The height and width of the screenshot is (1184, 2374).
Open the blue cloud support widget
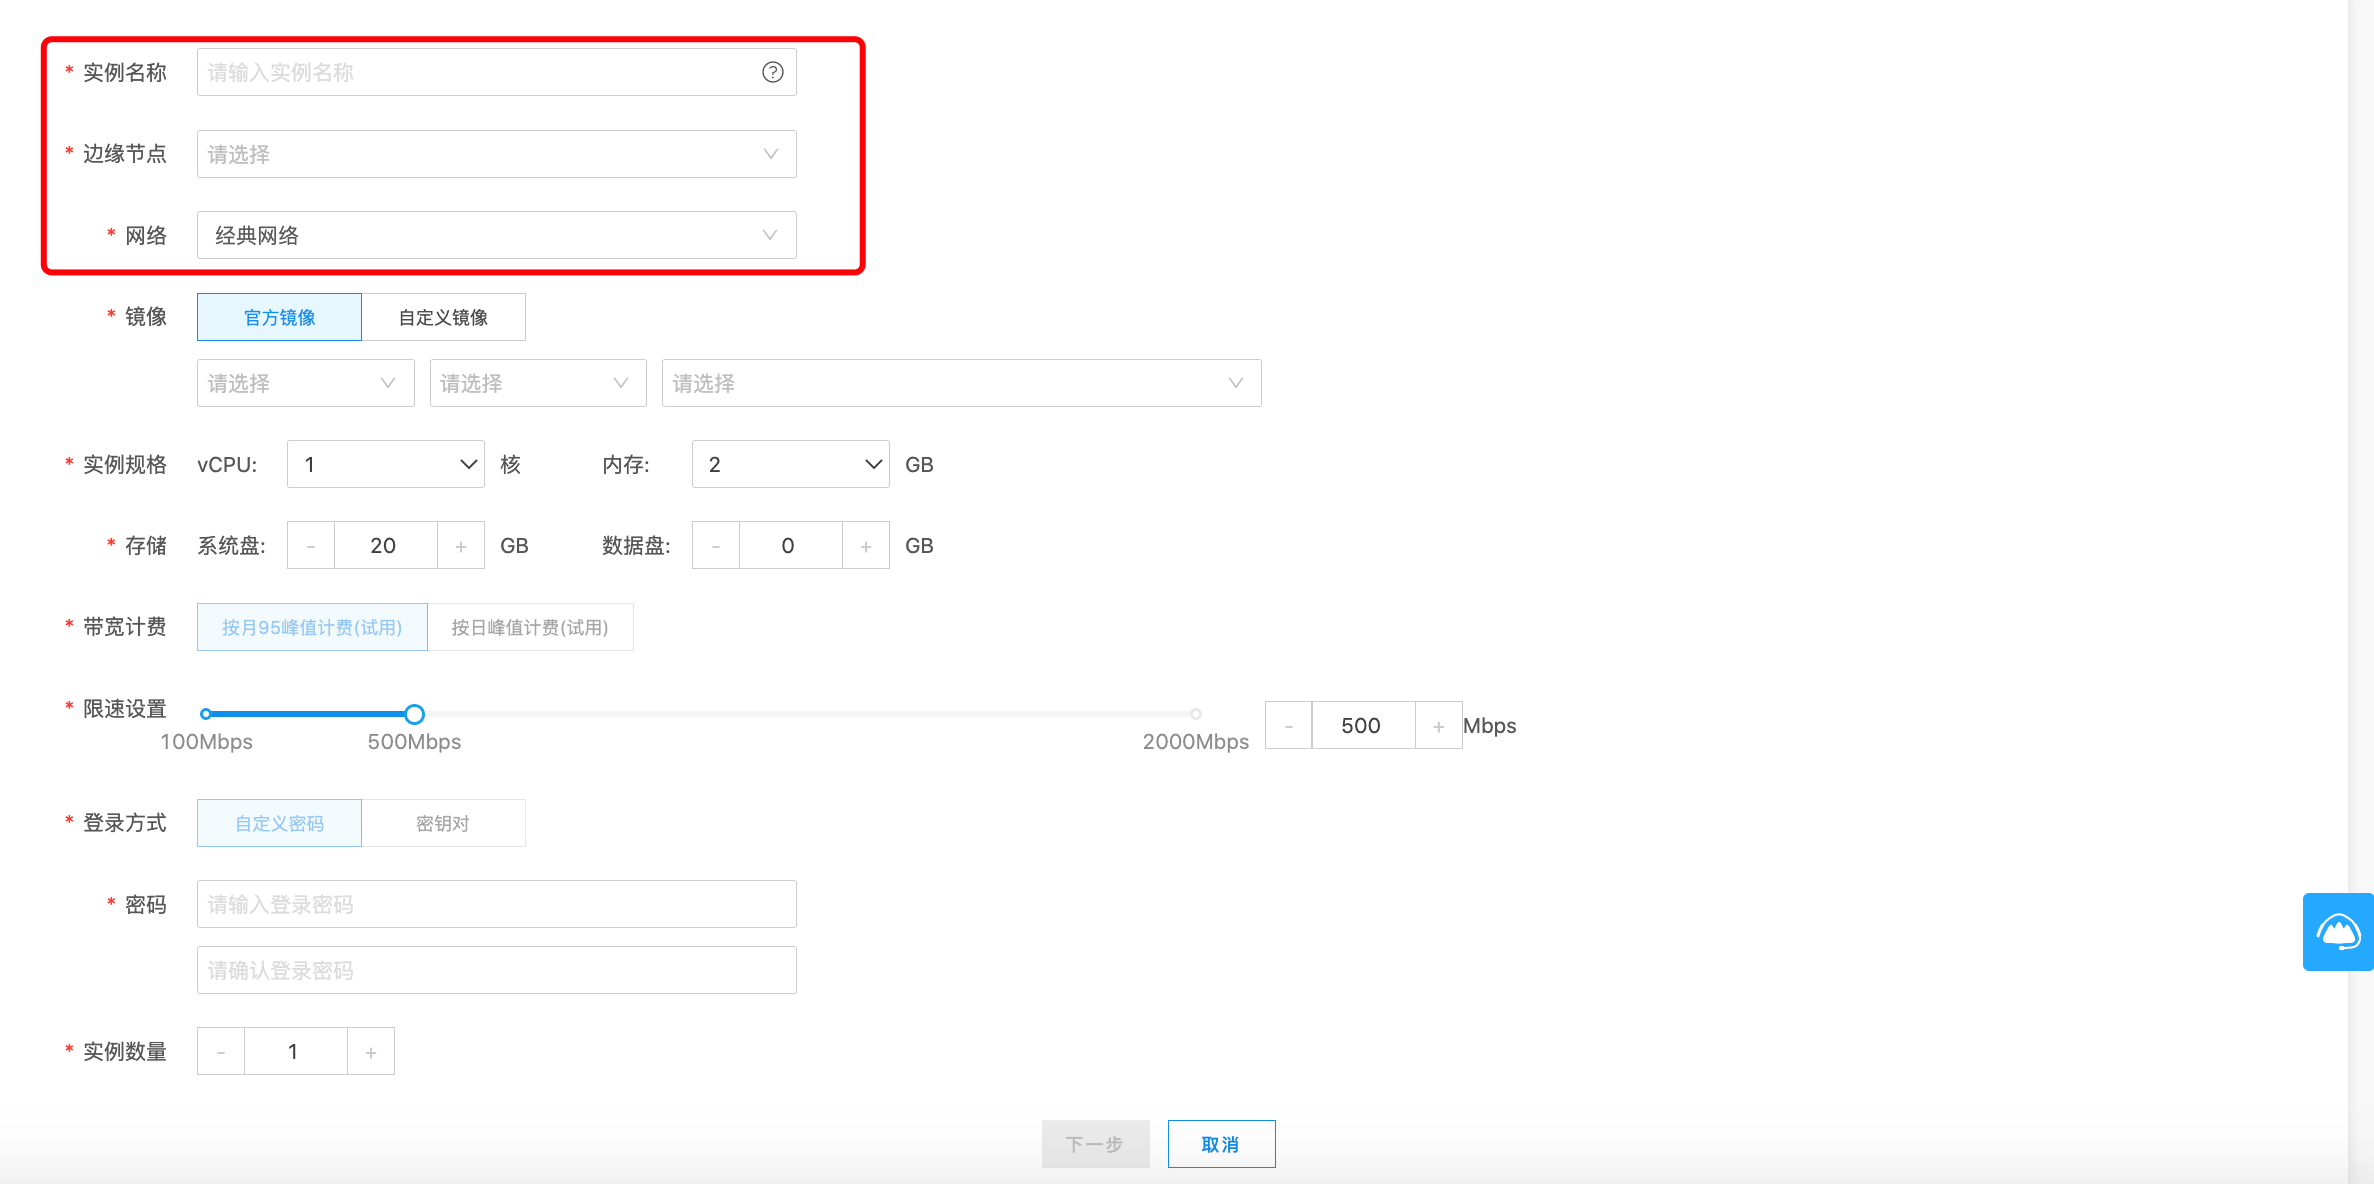click(2337, 932)
